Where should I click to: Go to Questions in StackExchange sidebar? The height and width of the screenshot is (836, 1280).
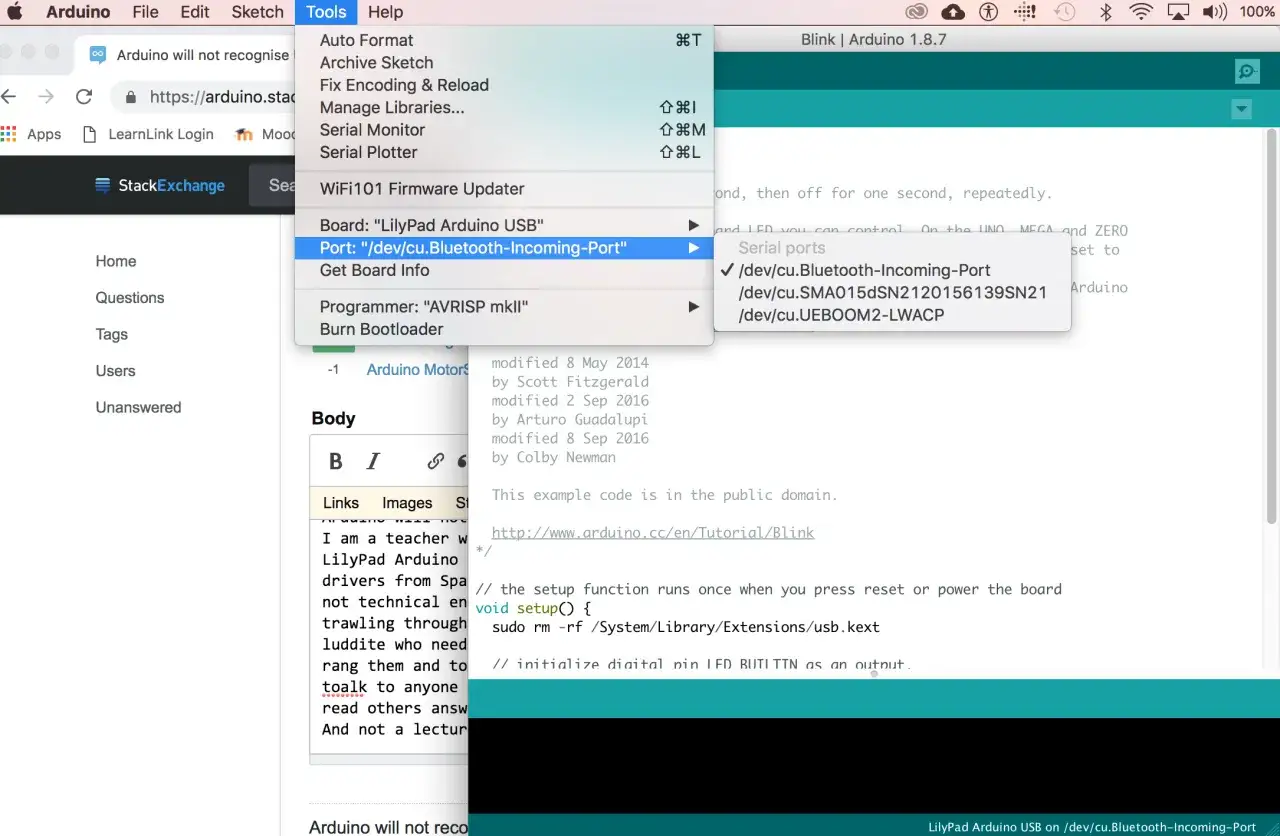pyautogui.click(x=130, y=298)
